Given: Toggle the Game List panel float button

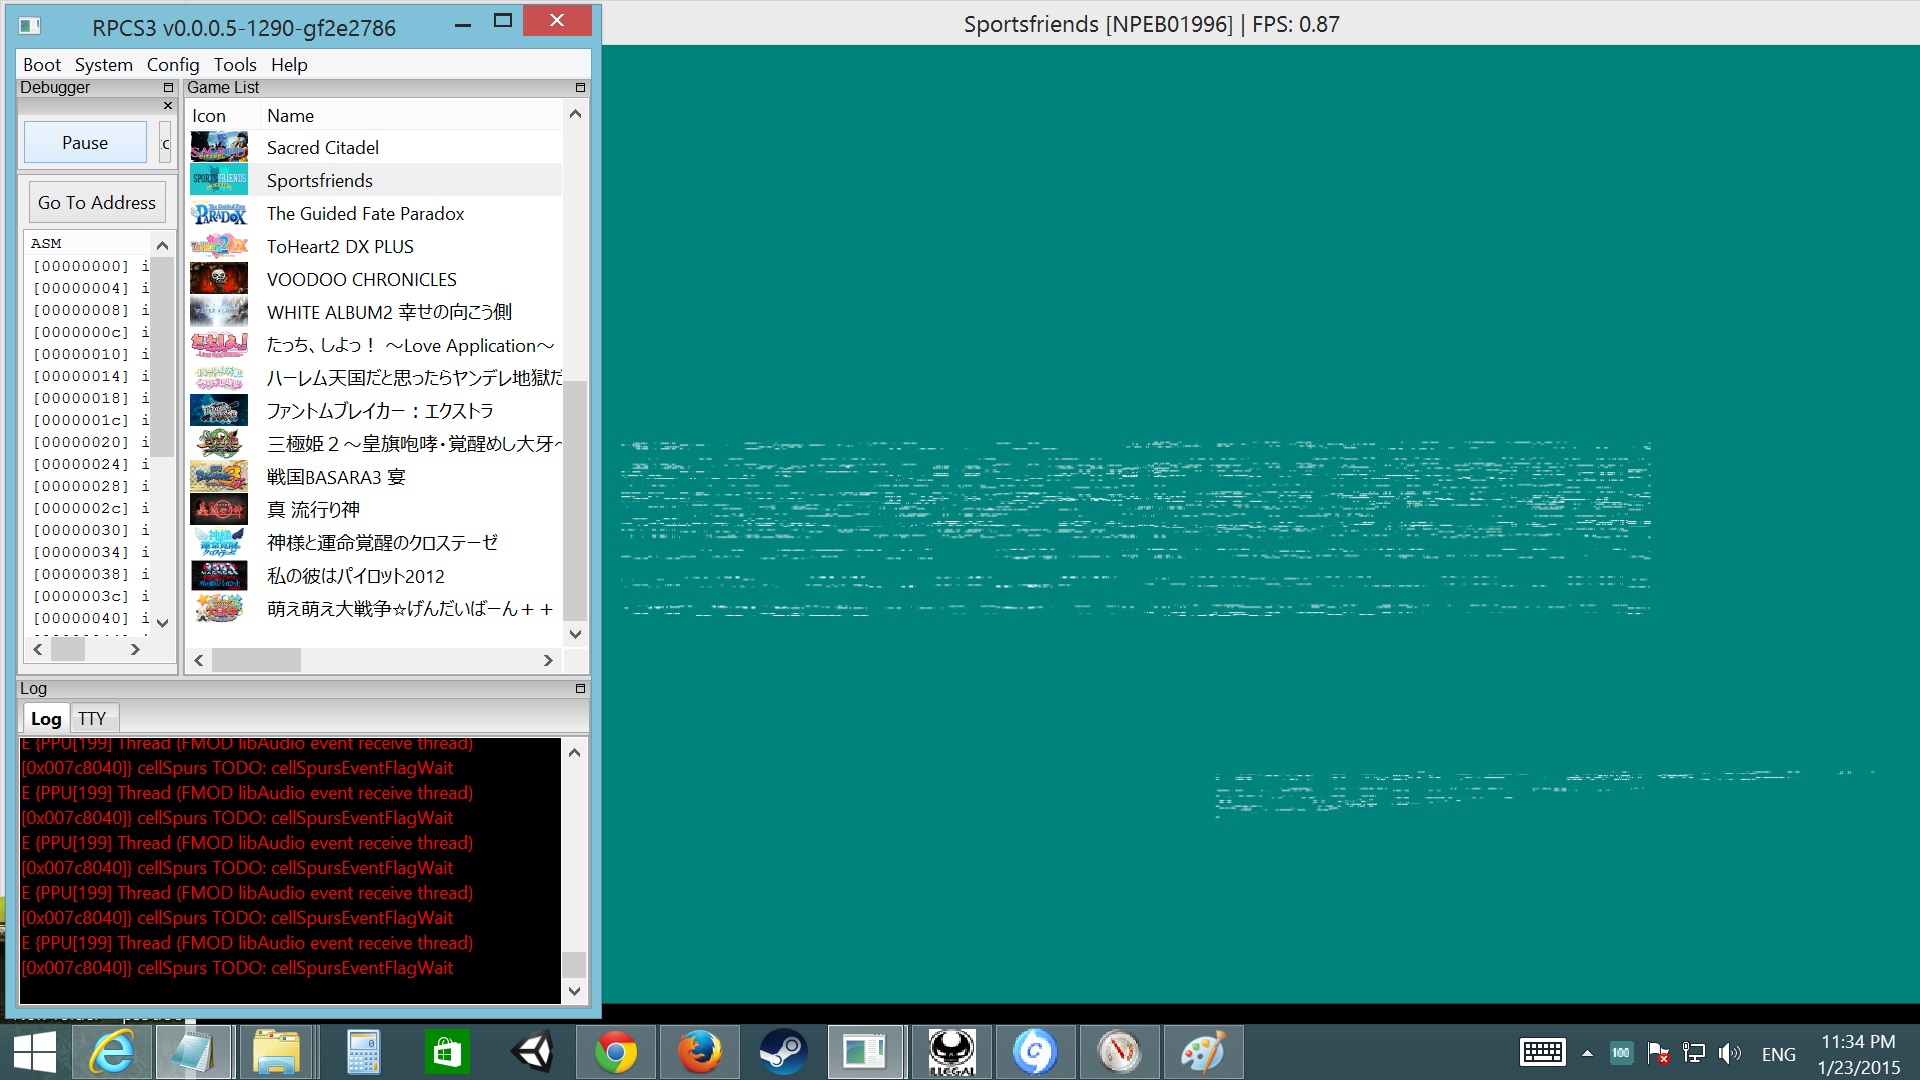Looking at the screenshot, I should (x=580, y=88).
